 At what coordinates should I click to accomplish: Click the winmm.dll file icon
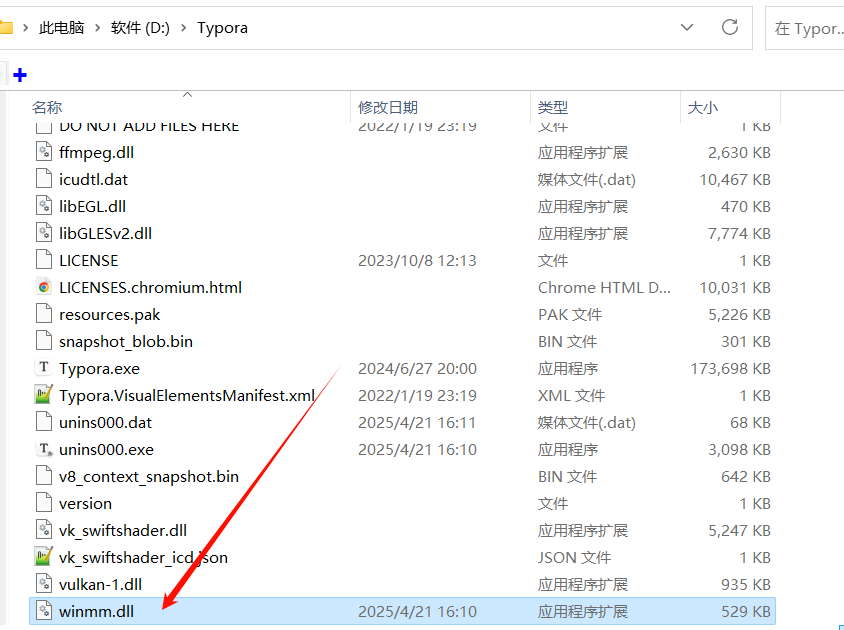44,611
